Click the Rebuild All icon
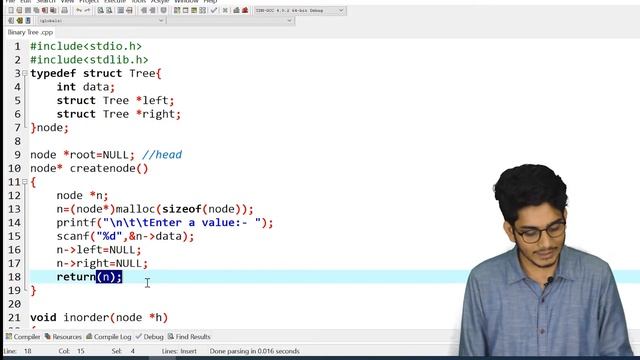The height and width of the screenshot is (360, 640). click(202, 10)
